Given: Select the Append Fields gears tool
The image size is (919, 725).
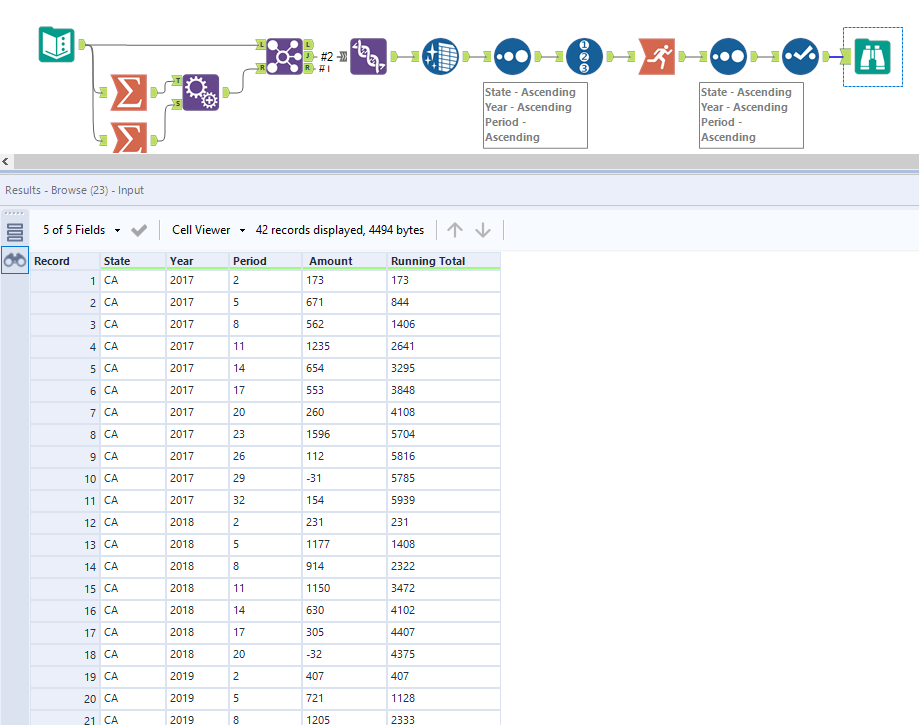Looking at the screenshot, I should point(202,92).
